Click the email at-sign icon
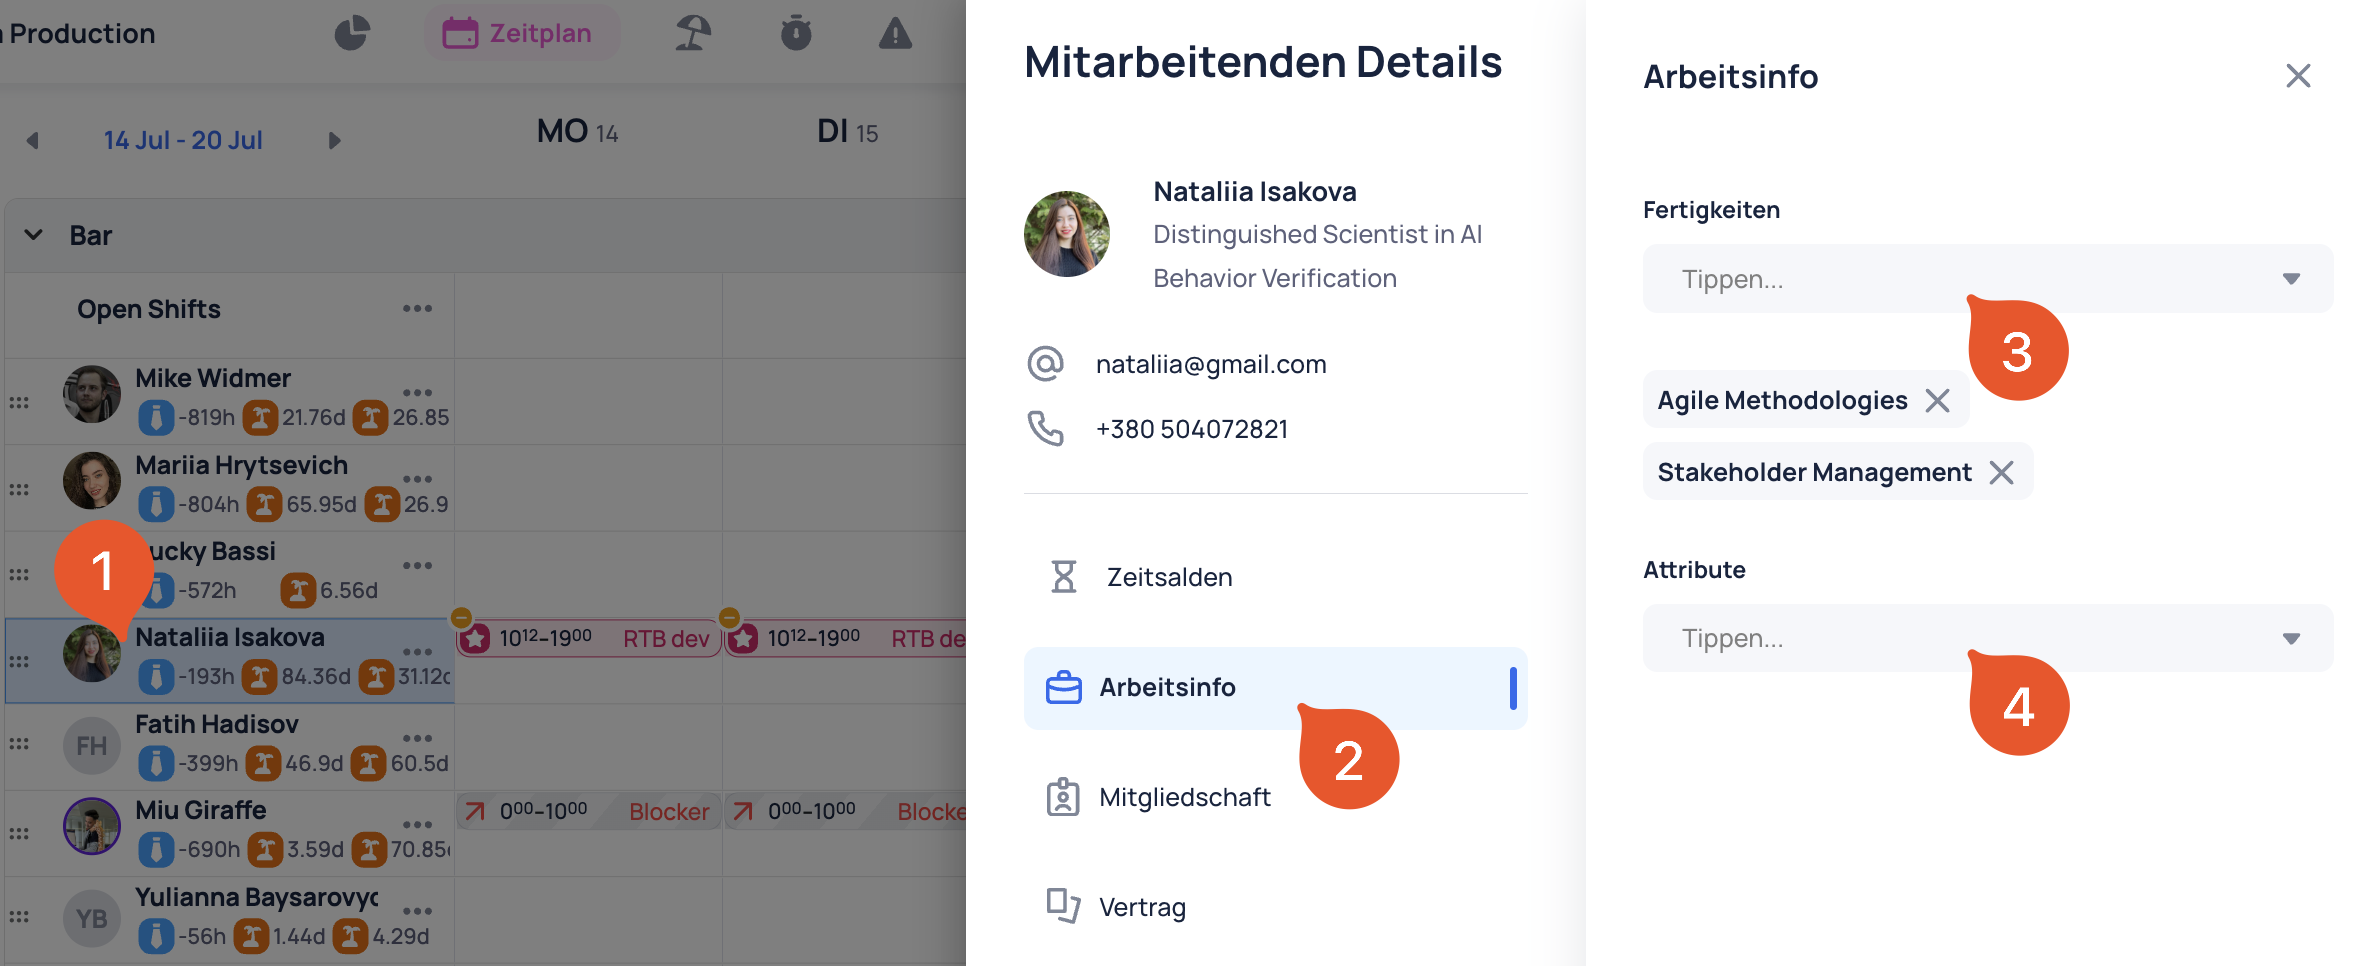This screenshot has height=966, width=2376. [1045, 363]
